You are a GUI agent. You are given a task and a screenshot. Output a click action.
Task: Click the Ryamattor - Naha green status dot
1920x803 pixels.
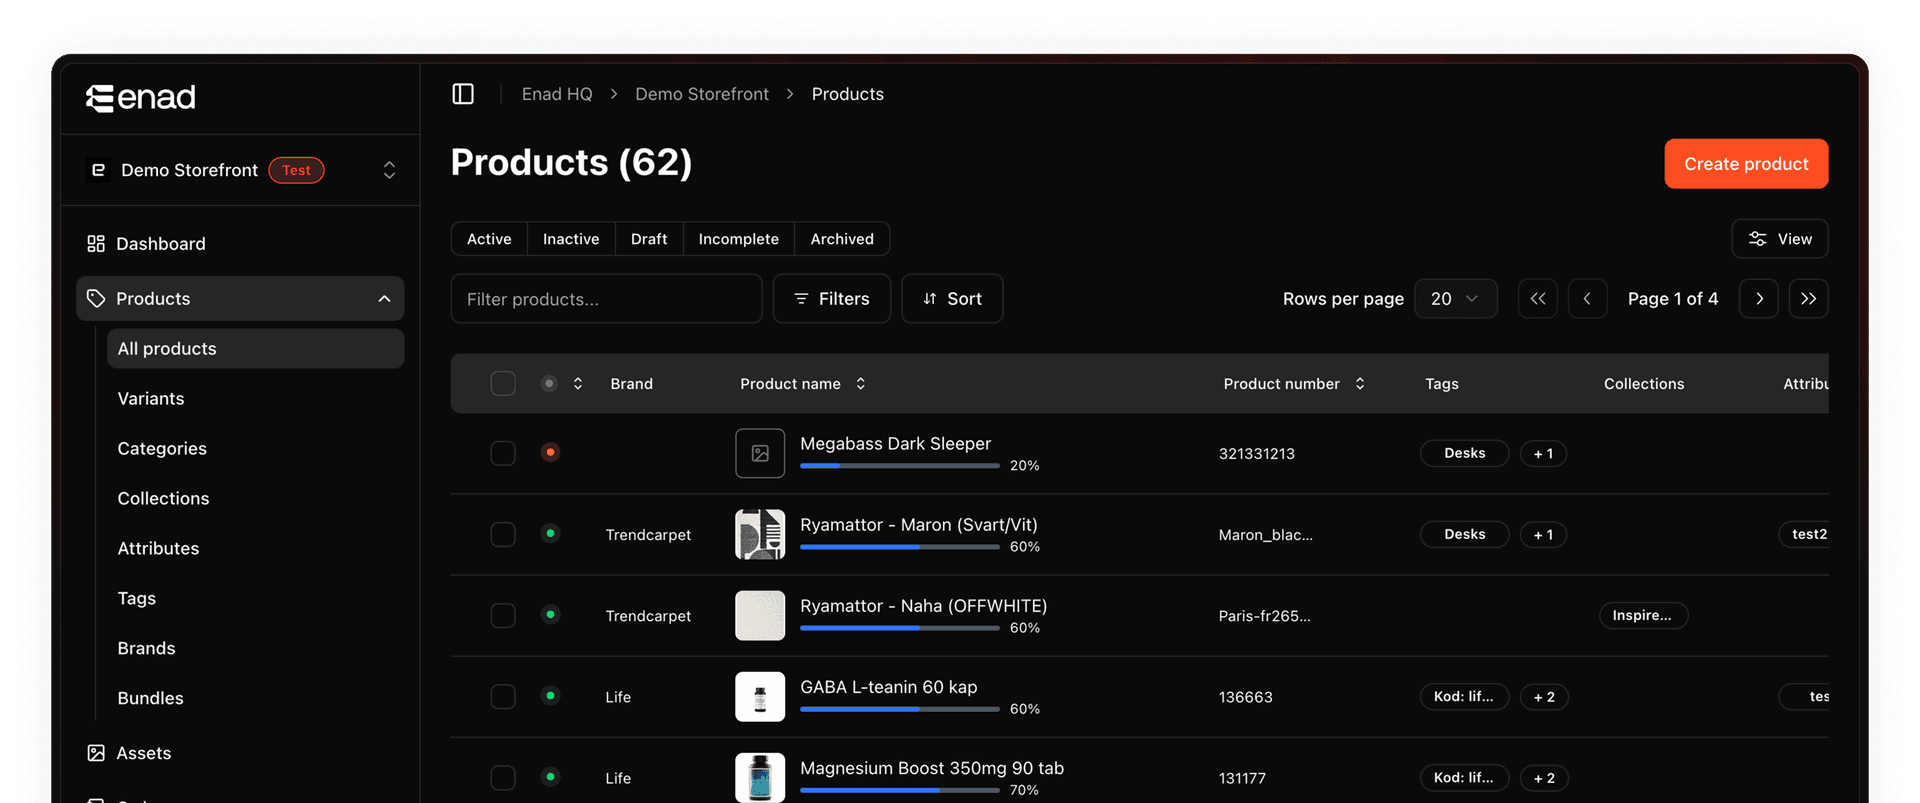tap(550, 614)
